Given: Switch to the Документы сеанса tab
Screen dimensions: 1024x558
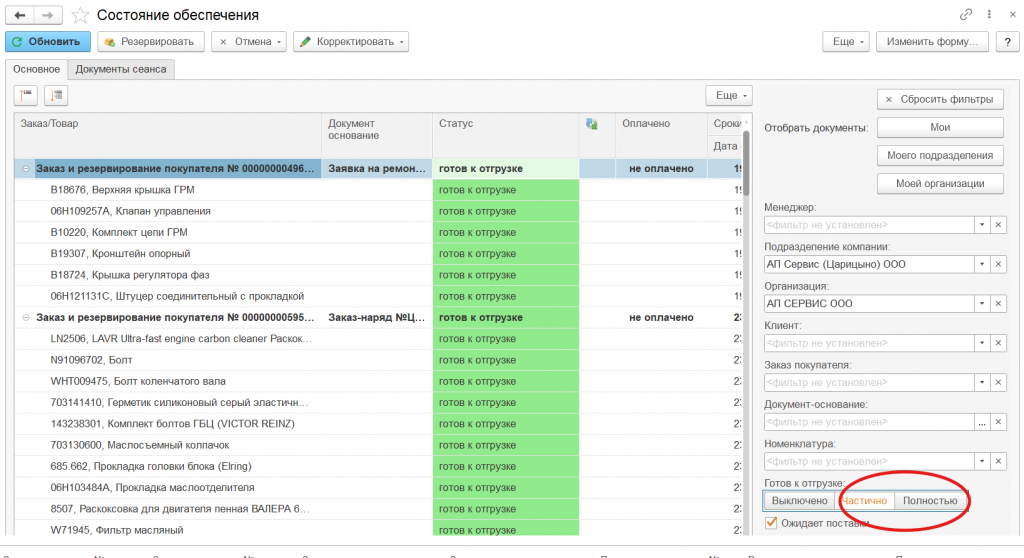Looking at the screenshot, I should pos(122,69).
